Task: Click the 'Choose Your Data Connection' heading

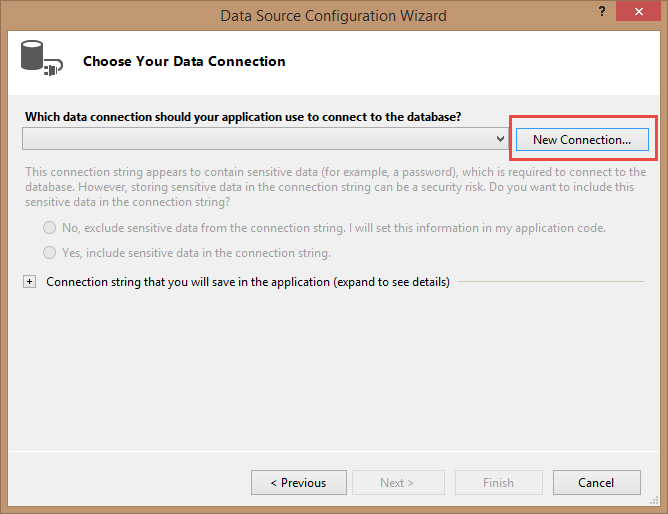Action: coord(184,61)
